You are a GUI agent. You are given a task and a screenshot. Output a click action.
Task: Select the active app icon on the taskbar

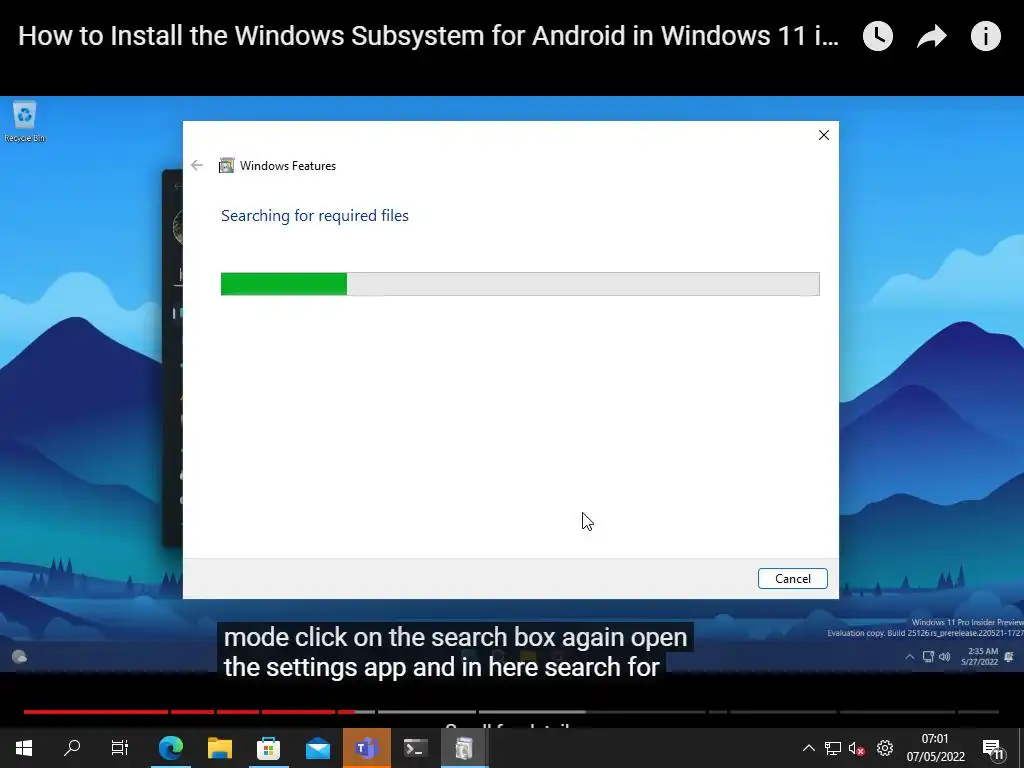click(x=464, y=748)
